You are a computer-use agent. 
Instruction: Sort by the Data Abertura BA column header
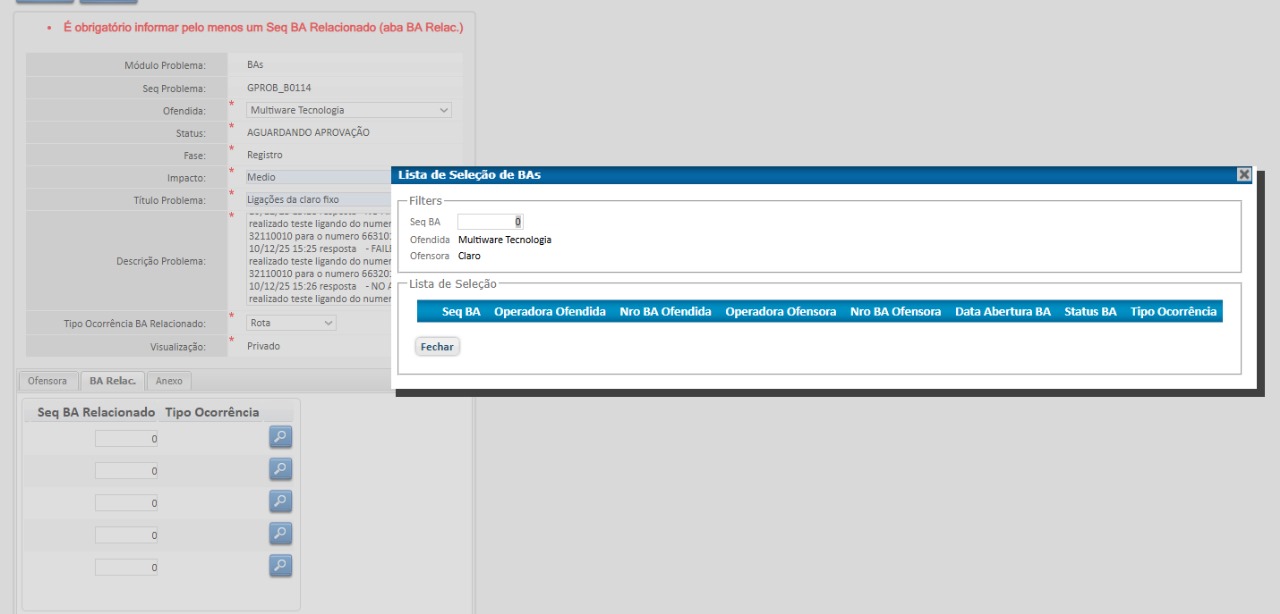click(x=1002, y=312)
